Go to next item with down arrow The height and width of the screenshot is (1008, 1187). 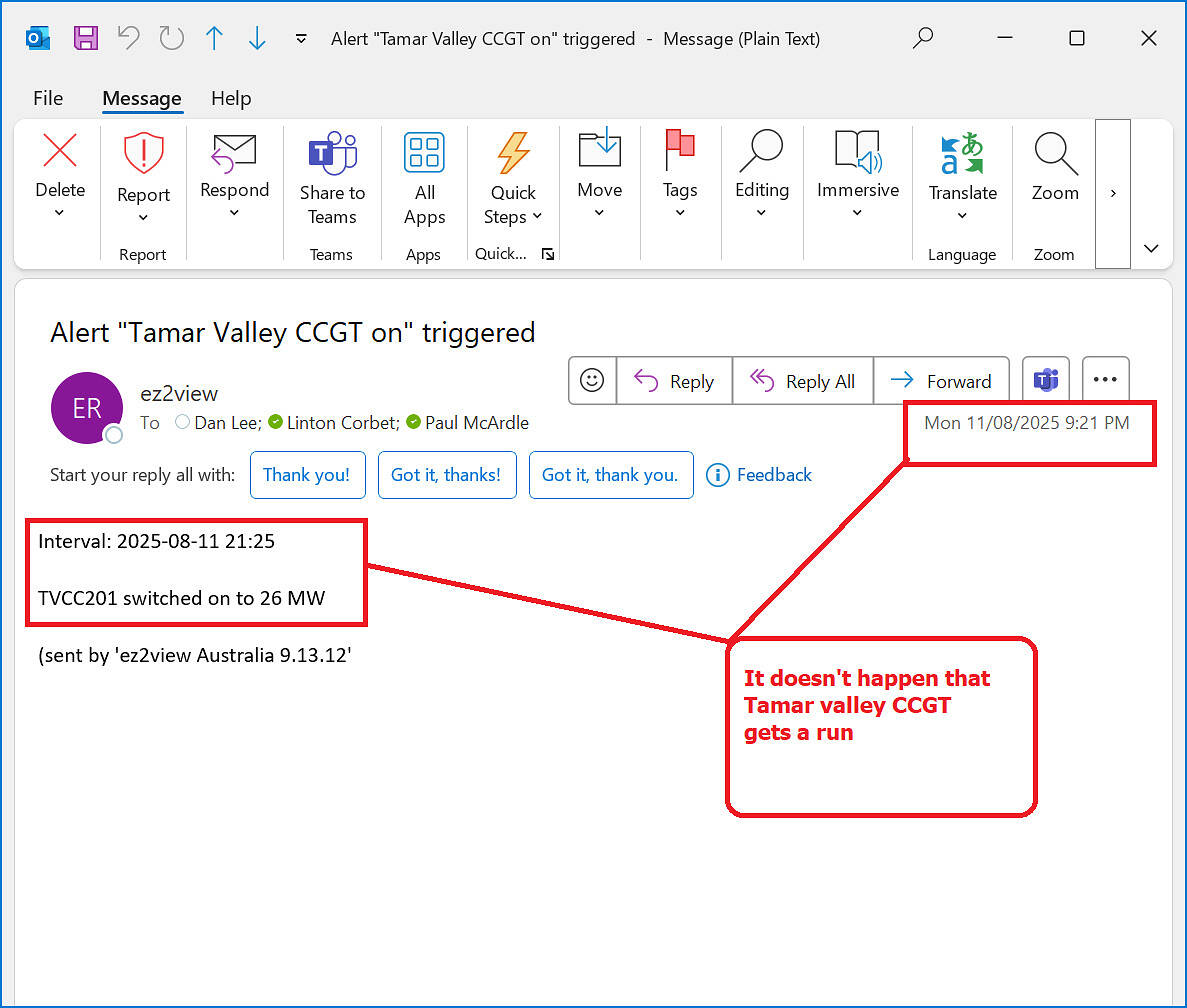(x=257, y=38)
